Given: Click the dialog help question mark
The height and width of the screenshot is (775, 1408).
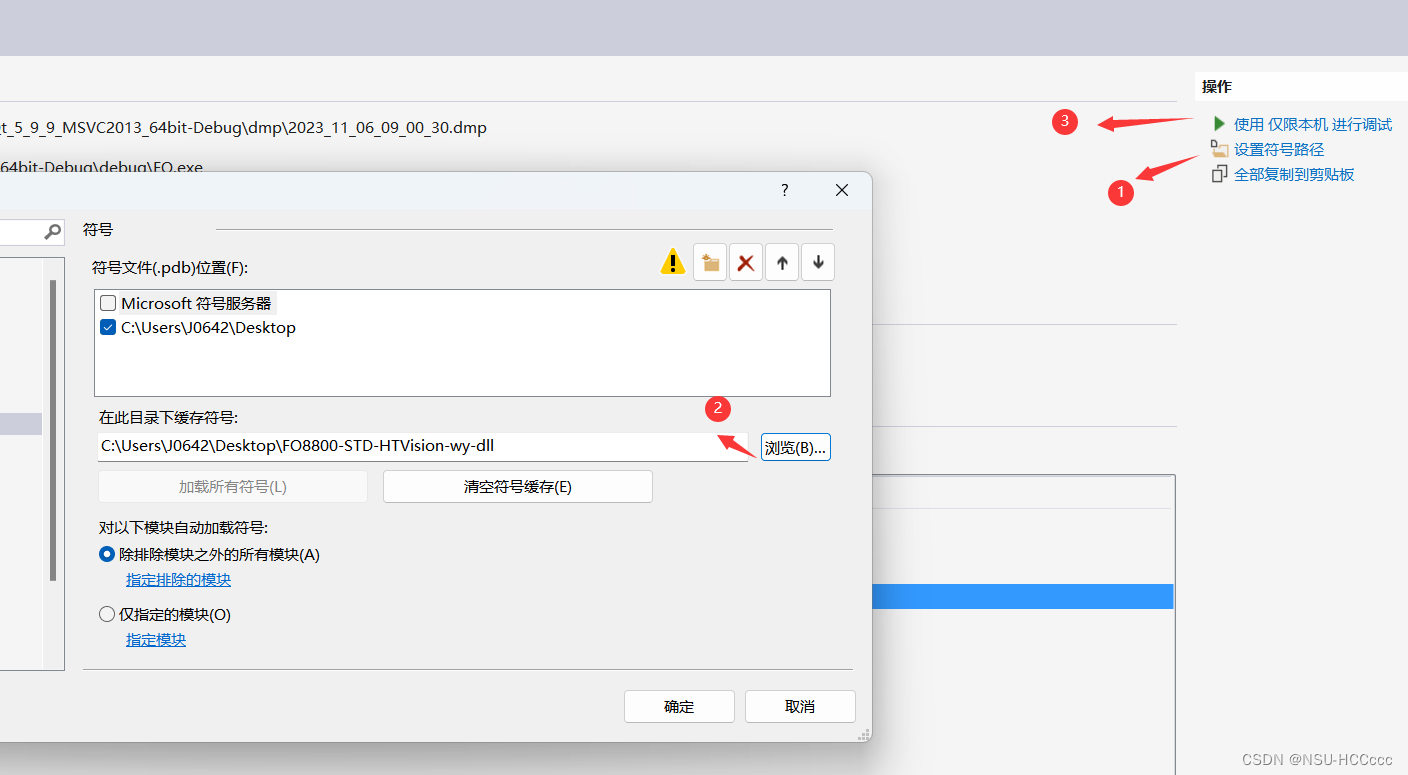Looking at the screenshot, I should [784, 190].
